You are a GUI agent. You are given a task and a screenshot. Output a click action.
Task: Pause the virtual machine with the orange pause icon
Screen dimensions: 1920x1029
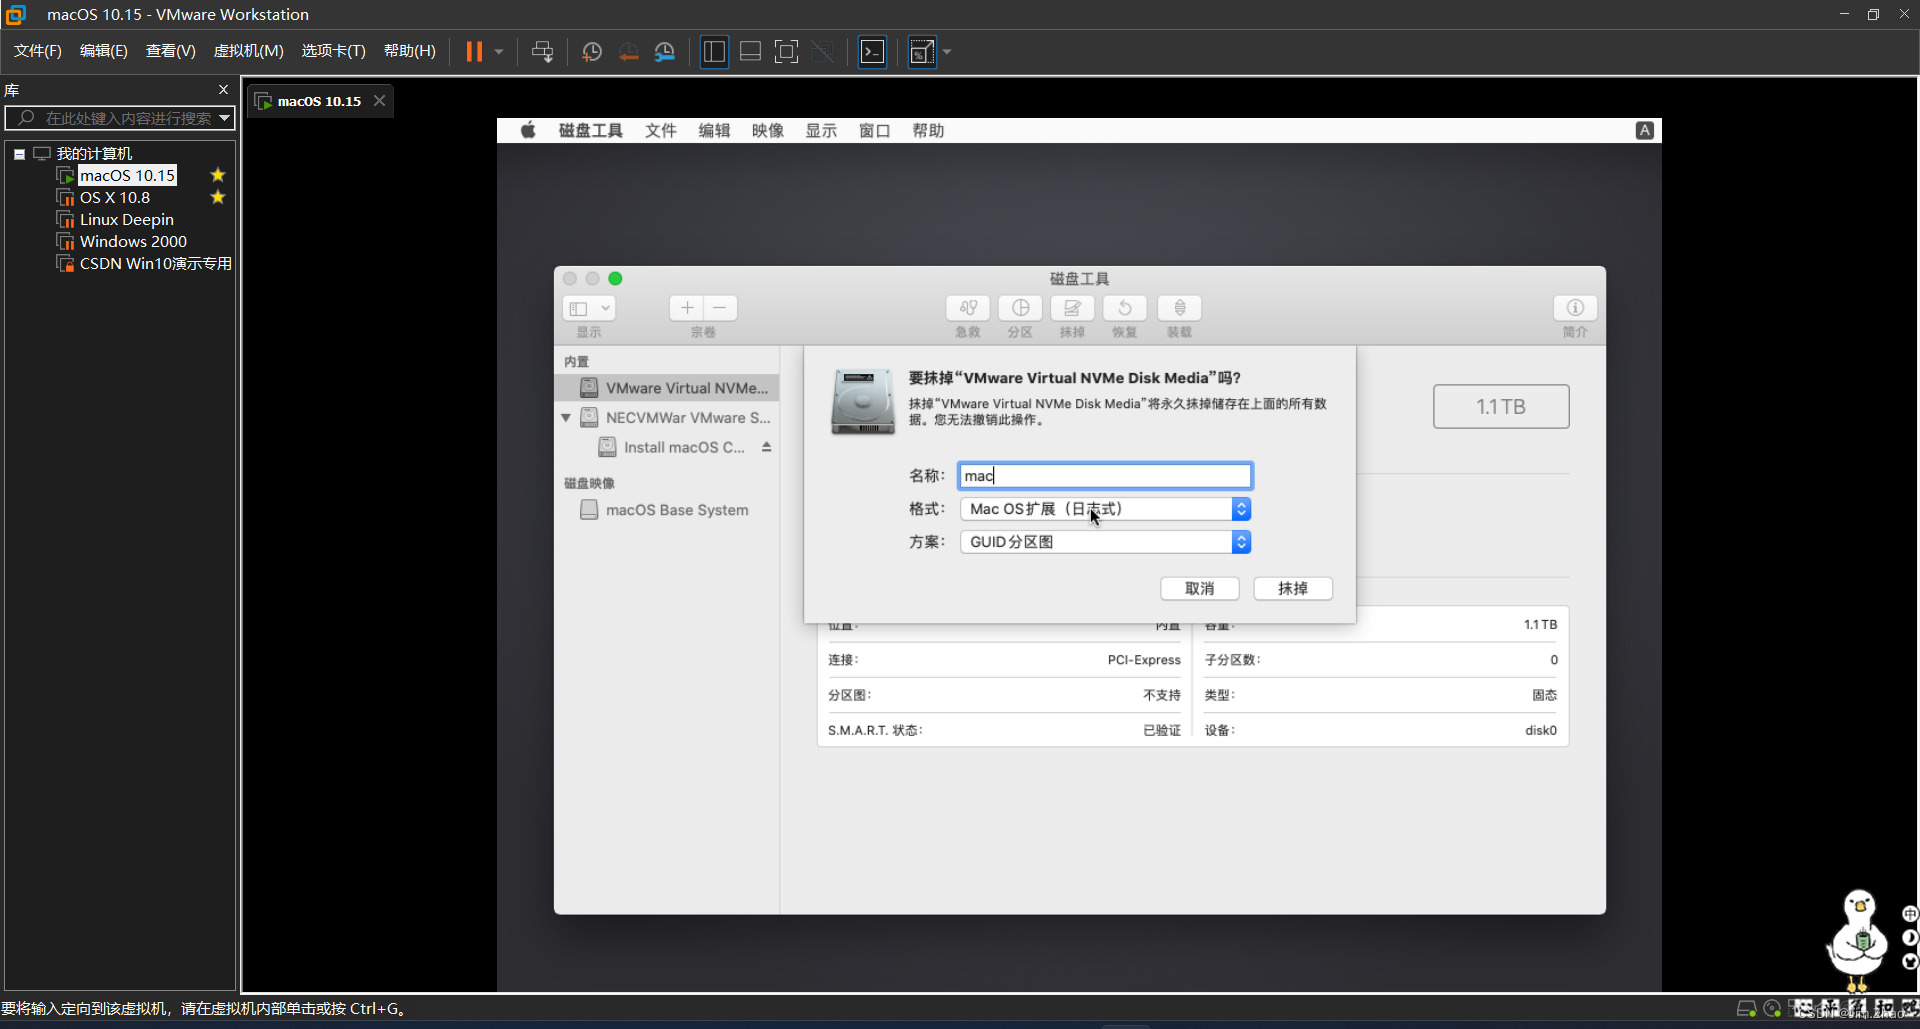[x=474, y=52]
